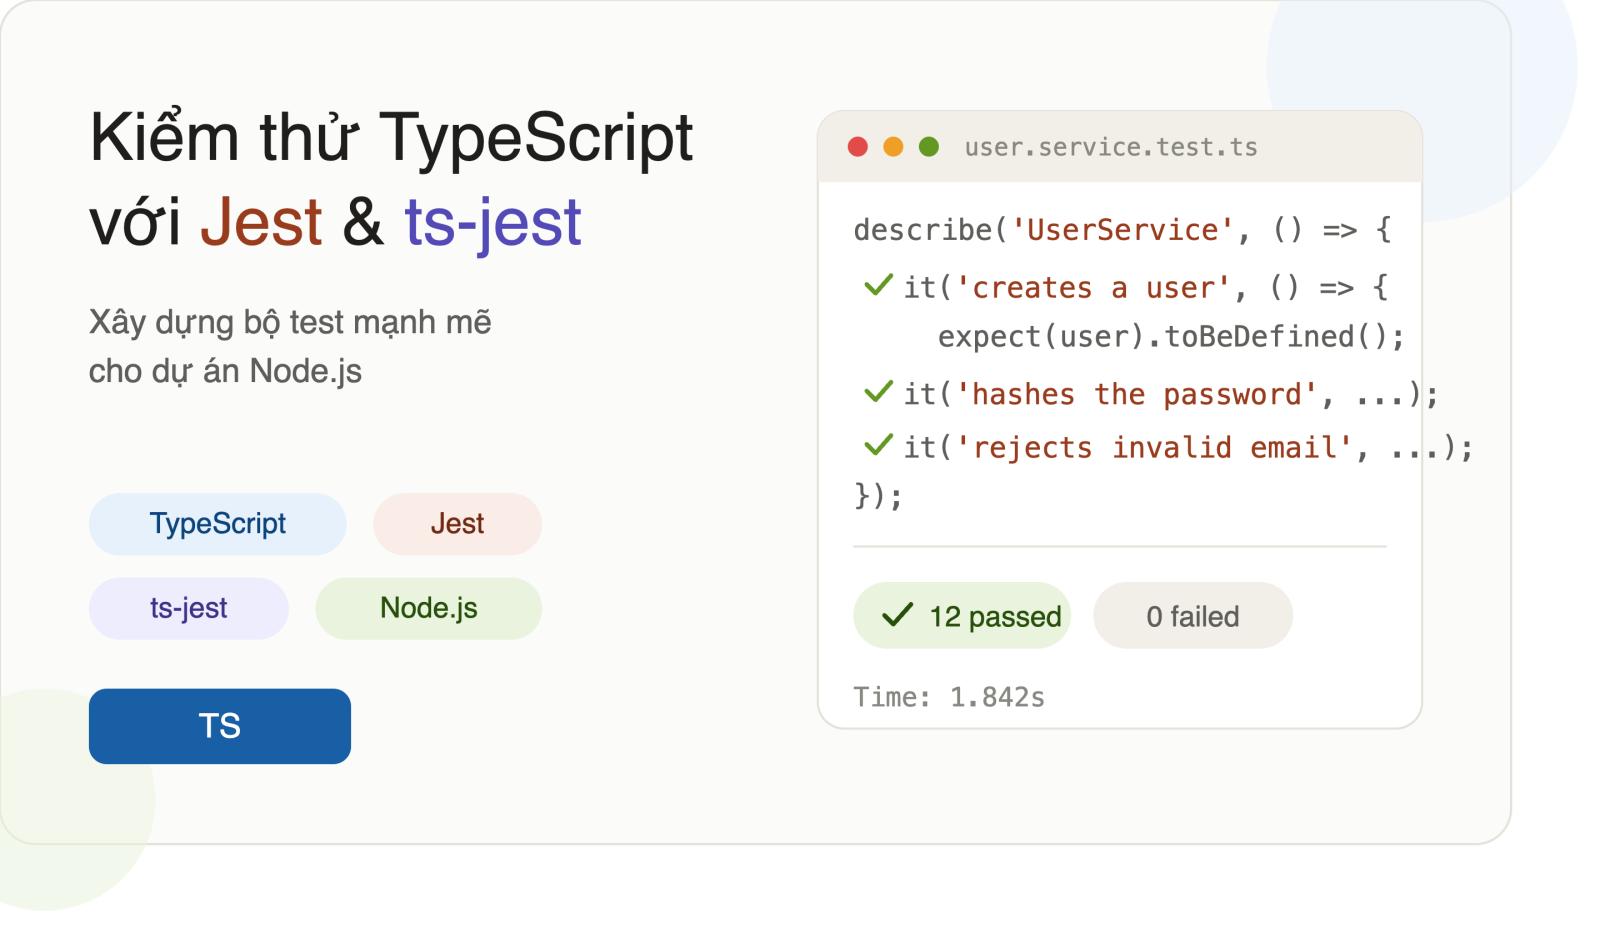The width and height of the screenshot is (1600, 933).
Task: Click the expect(user).toBeDefined(); line
Action: coord(1171,337)
